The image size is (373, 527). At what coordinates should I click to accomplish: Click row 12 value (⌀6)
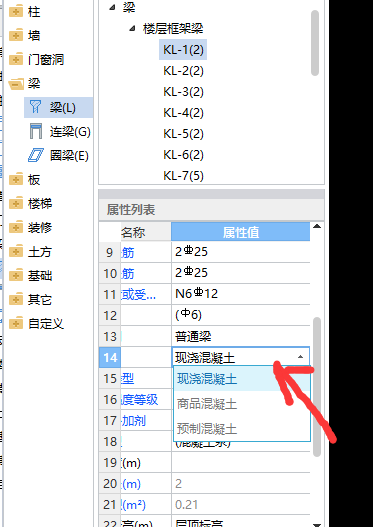pos(241,315)
